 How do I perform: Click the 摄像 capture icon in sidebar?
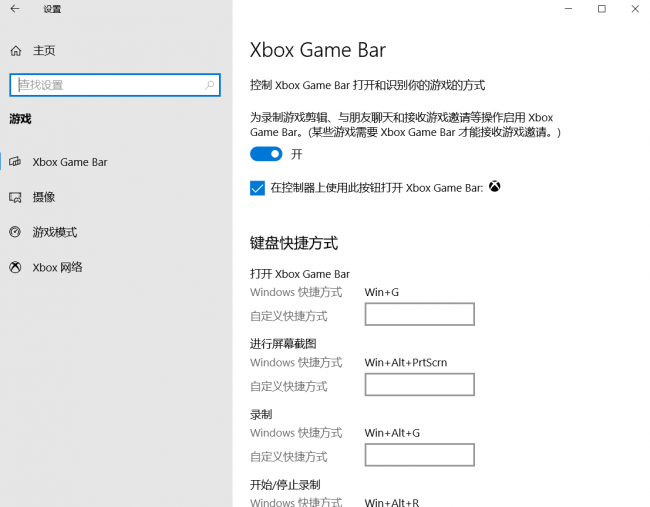click(x=15, y=197)
